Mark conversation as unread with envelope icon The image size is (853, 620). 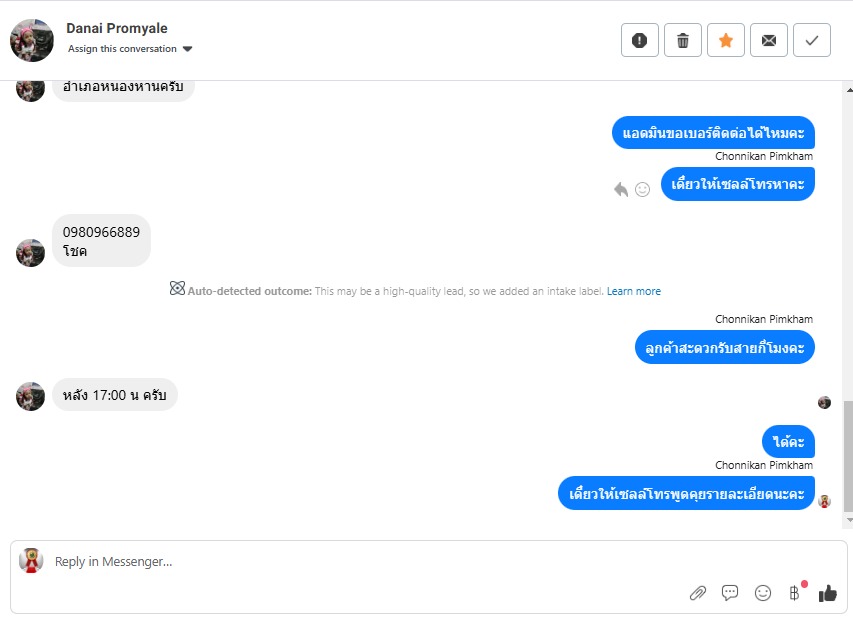(x=769, y=40)
